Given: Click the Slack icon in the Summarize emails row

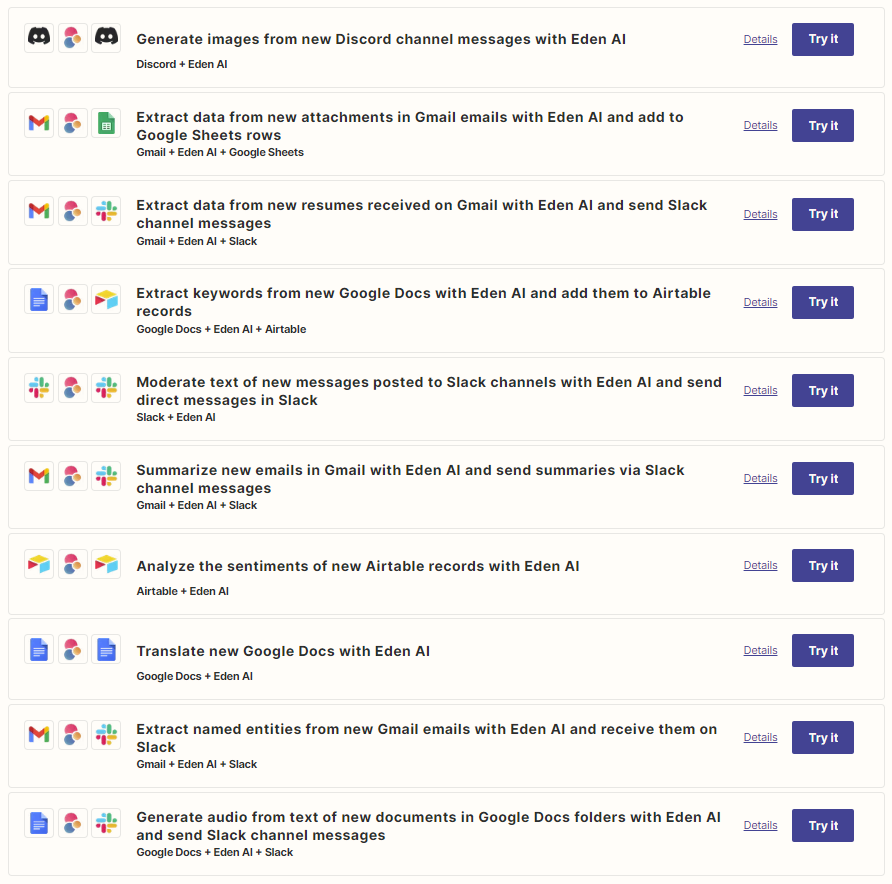Looking at the screenshot, I should (x=106, y=476).
